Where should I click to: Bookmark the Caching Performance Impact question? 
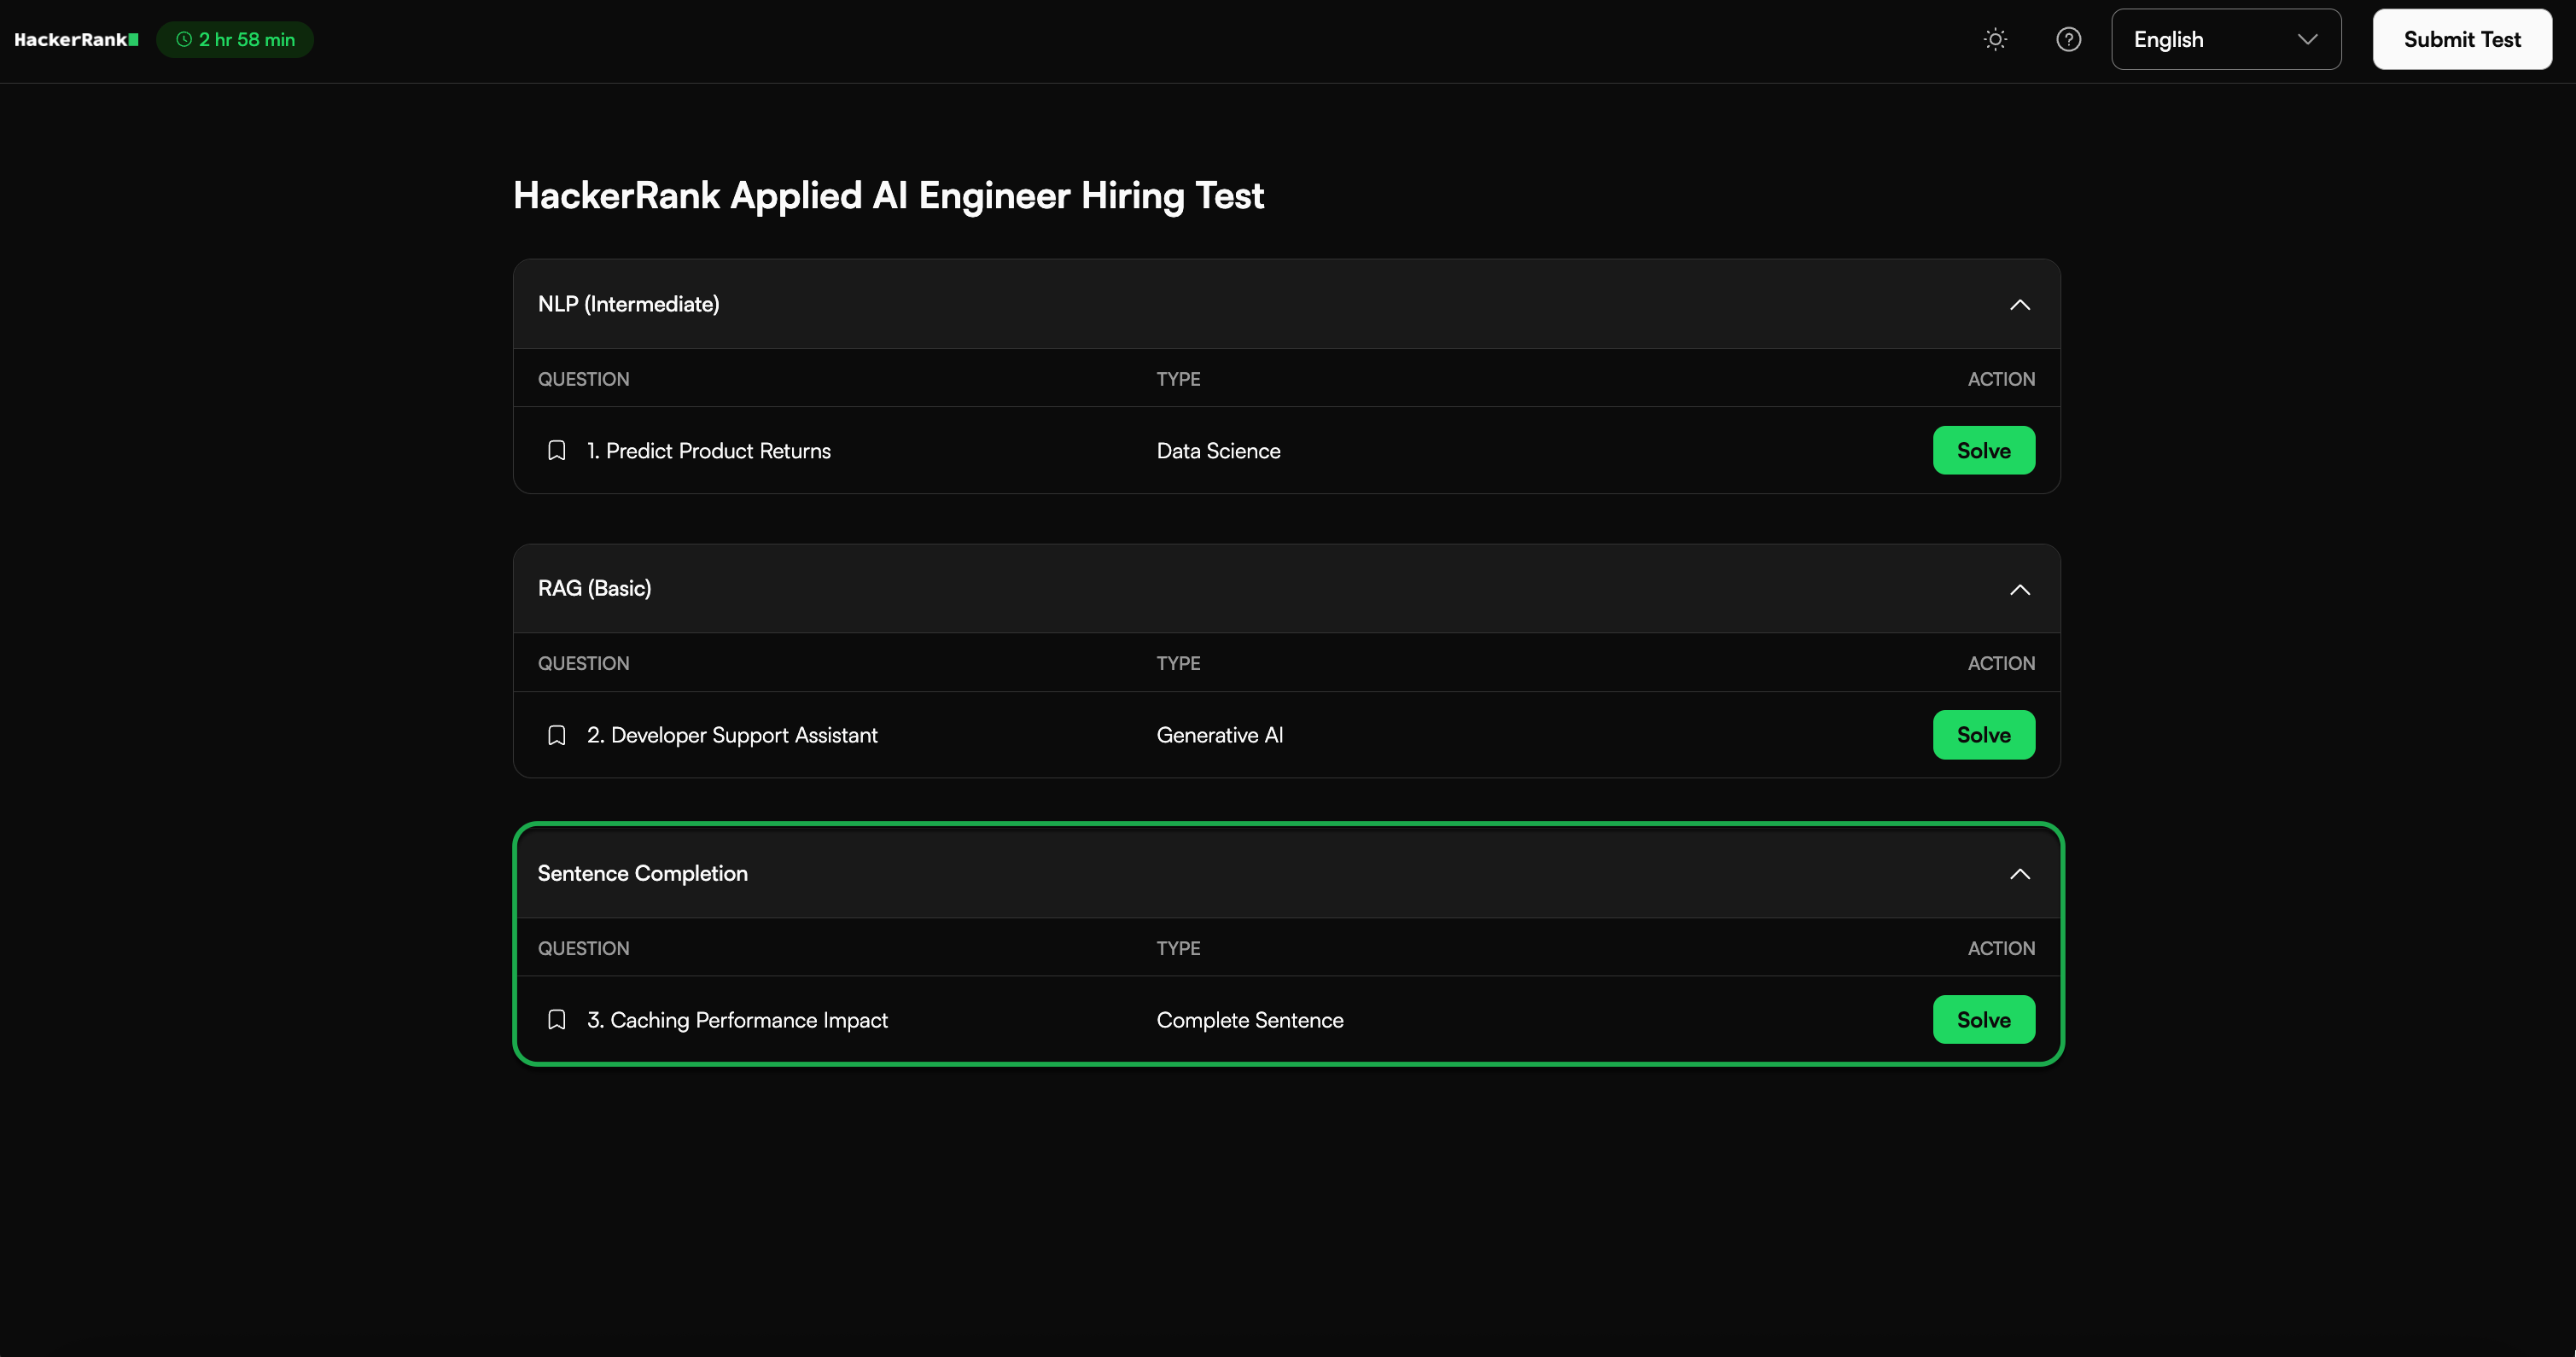coord(557,1020)
